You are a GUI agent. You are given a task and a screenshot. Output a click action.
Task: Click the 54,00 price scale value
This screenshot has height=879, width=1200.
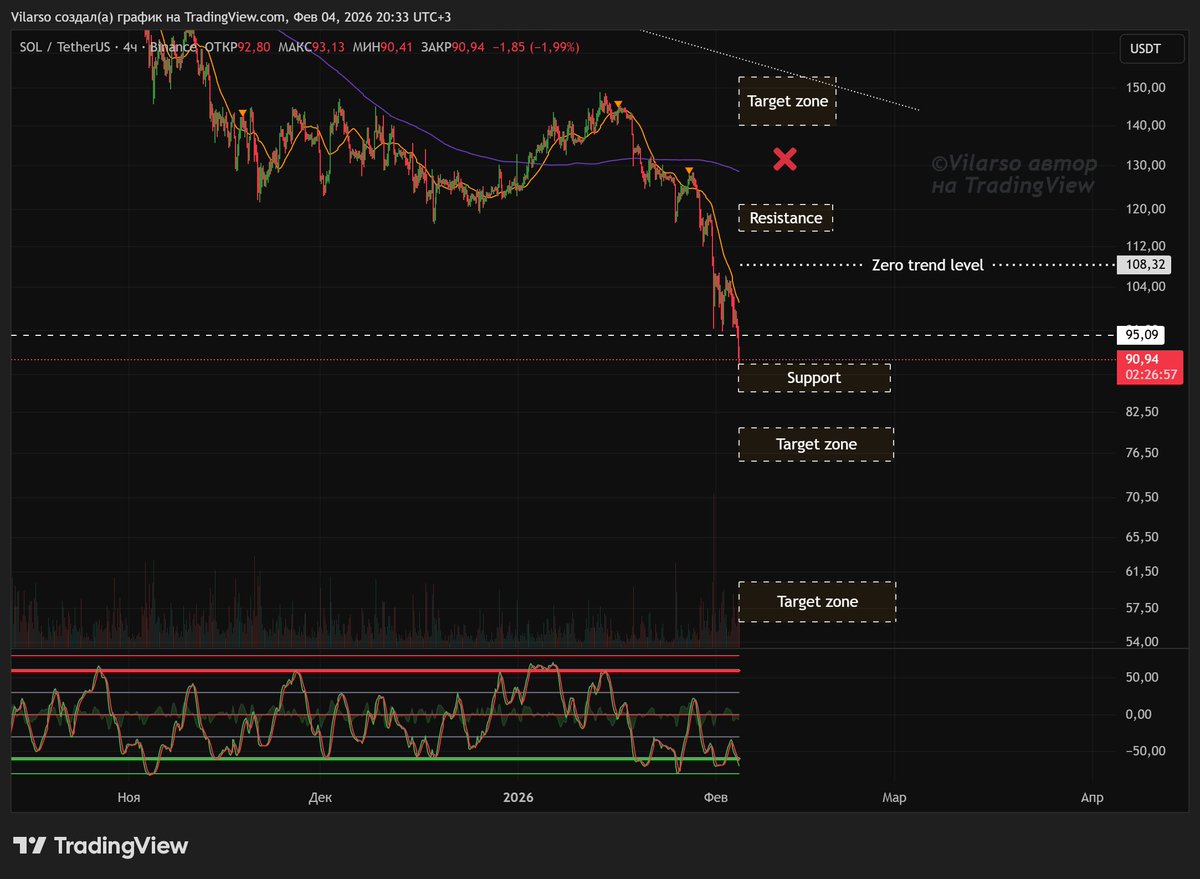pos(1141,642)
